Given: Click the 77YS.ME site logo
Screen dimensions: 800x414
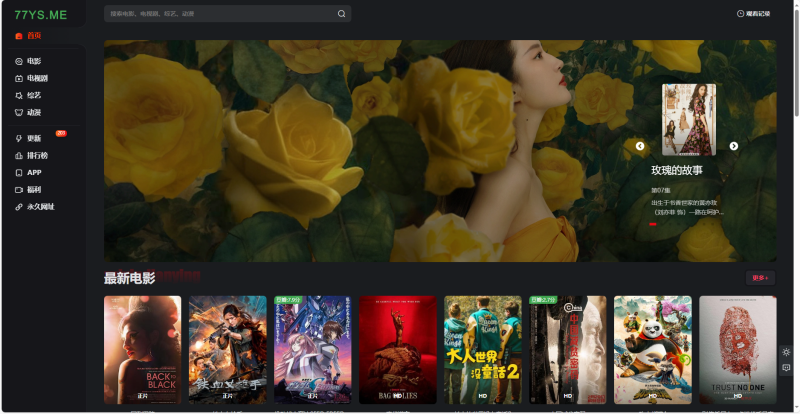Looking at the screenshot, I should point(40,14).
